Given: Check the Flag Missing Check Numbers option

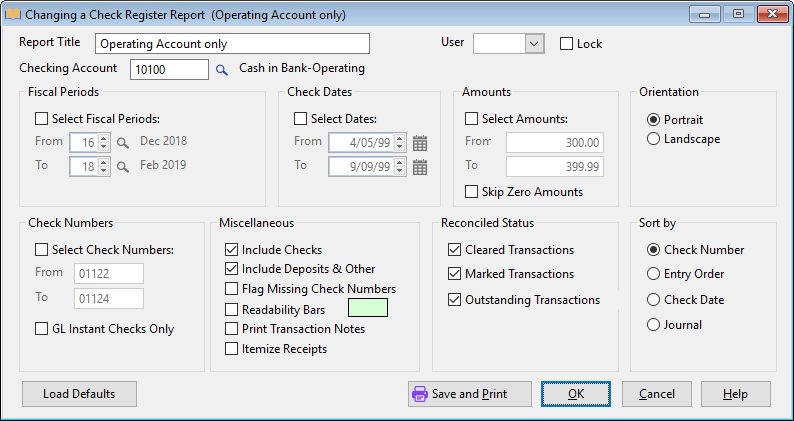Looking at the screenshot, I should click(232, 289).
